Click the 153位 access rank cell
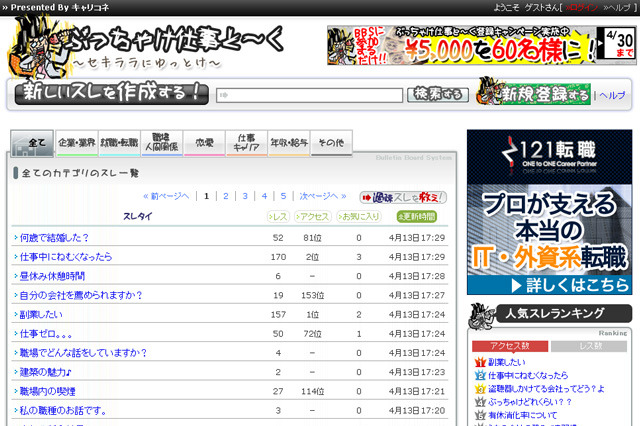640x426 pixels. (313, 295)
